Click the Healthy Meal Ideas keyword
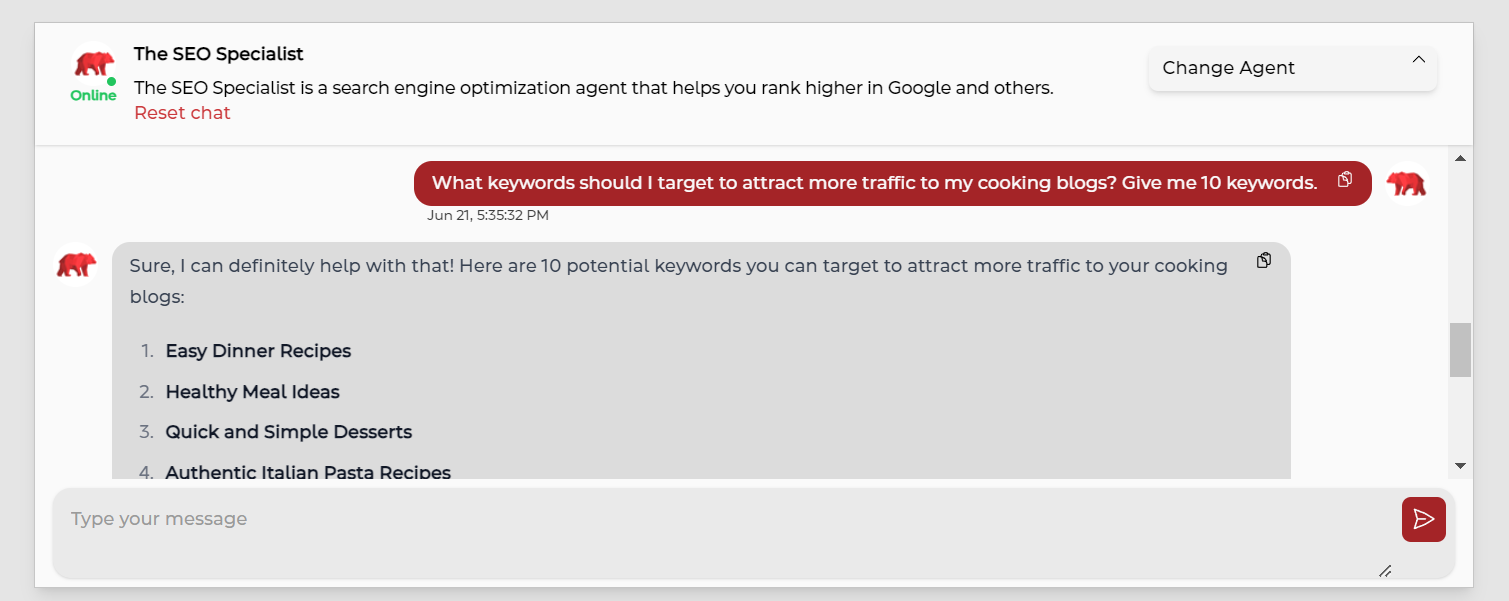 (x=252, y=392)
